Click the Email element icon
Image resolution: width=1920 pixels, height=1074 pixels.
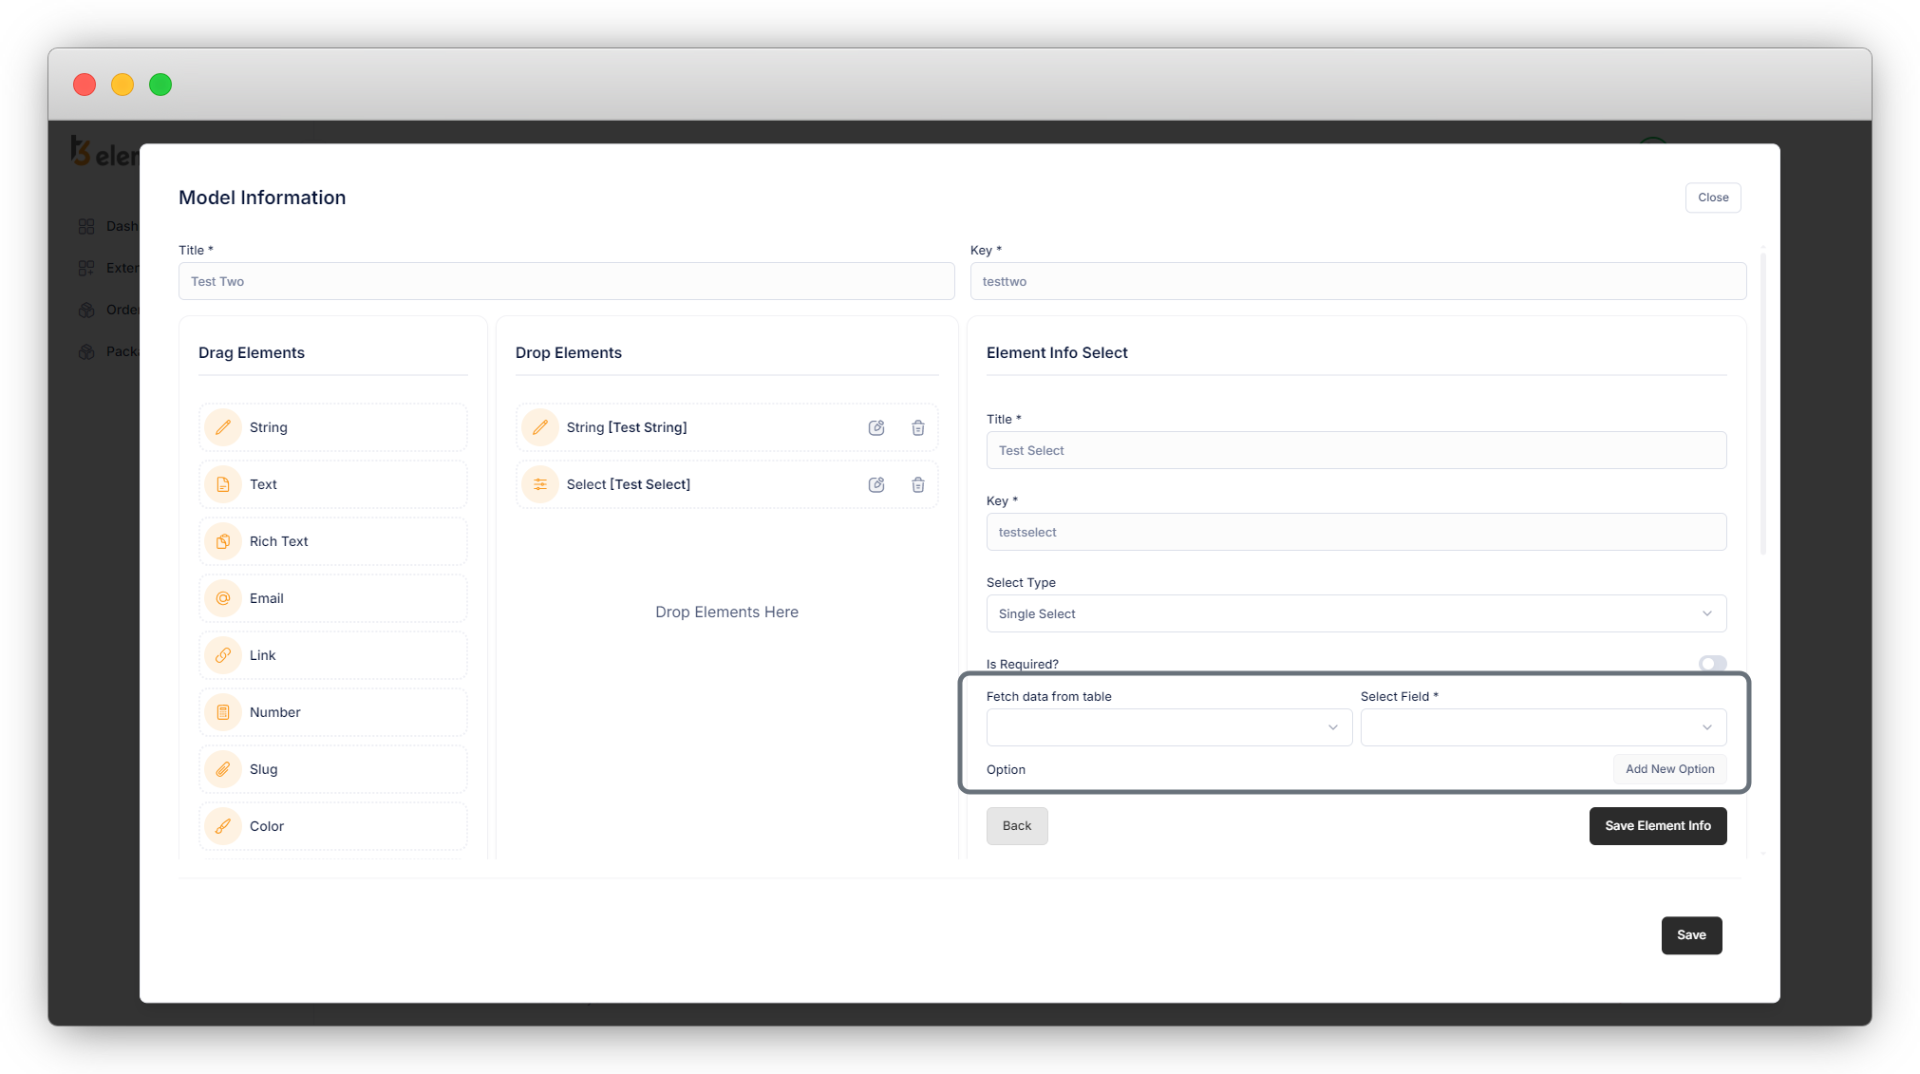click(223, 598)
